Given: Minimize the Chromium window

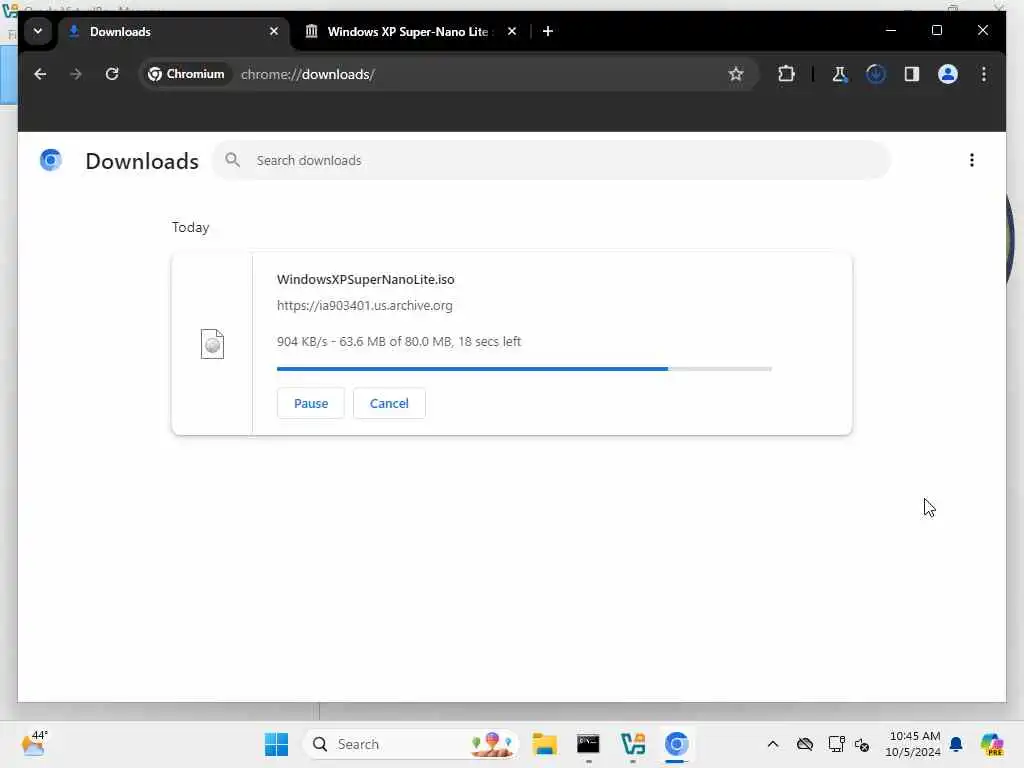Looking at the screenshot, I should (891, 31).
